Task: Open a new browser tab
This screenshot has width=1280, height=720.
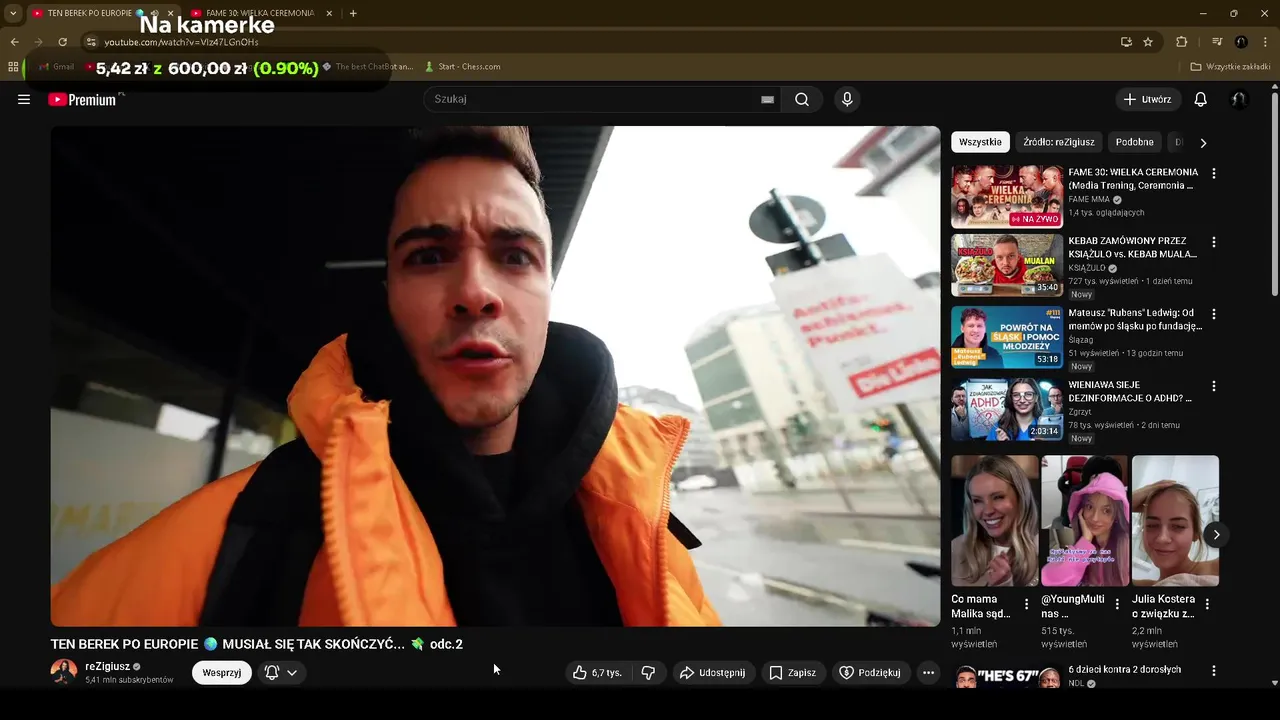Action: coord(353,13)
